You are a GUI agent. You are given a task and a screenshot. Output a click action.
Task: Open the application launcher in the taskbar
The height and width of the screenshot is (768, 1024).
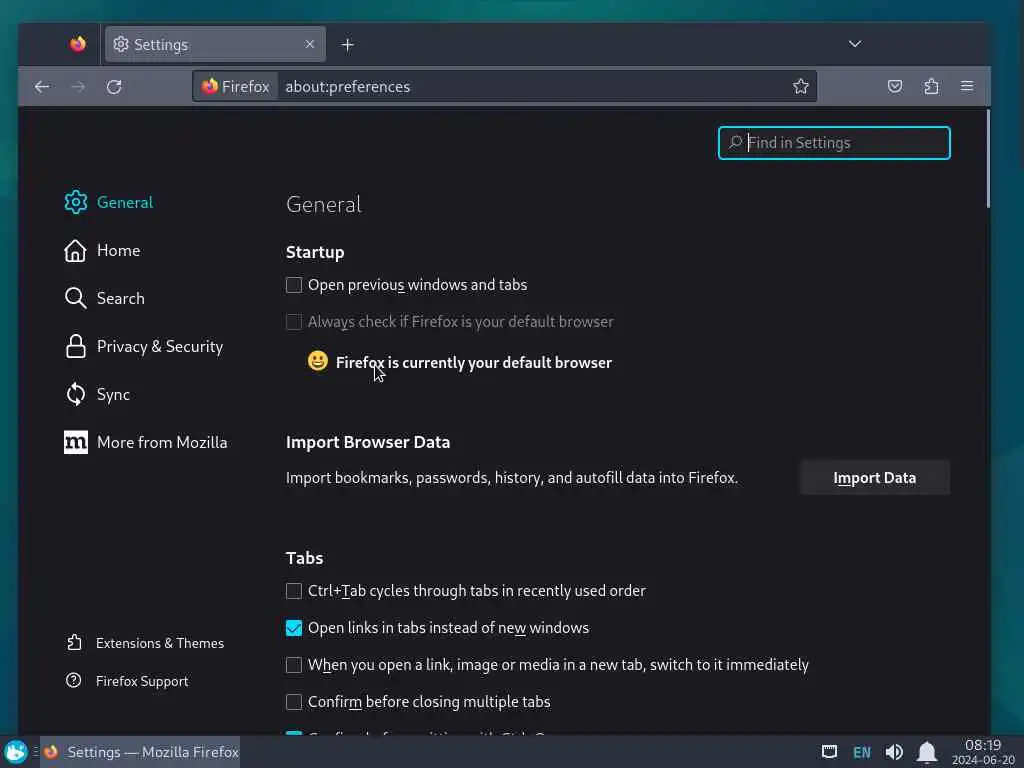click(15, 752)
